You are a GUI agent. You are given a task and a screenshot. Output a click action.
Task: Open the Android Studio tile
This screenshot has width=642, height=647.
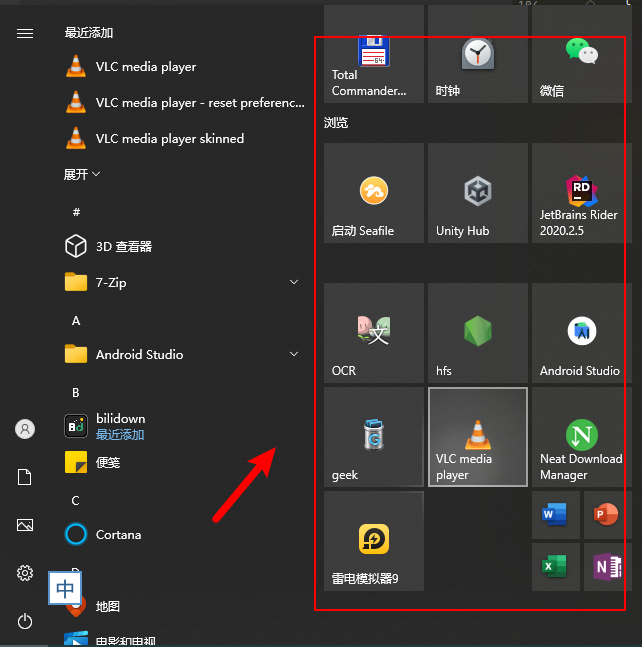[x=582, y=333]
